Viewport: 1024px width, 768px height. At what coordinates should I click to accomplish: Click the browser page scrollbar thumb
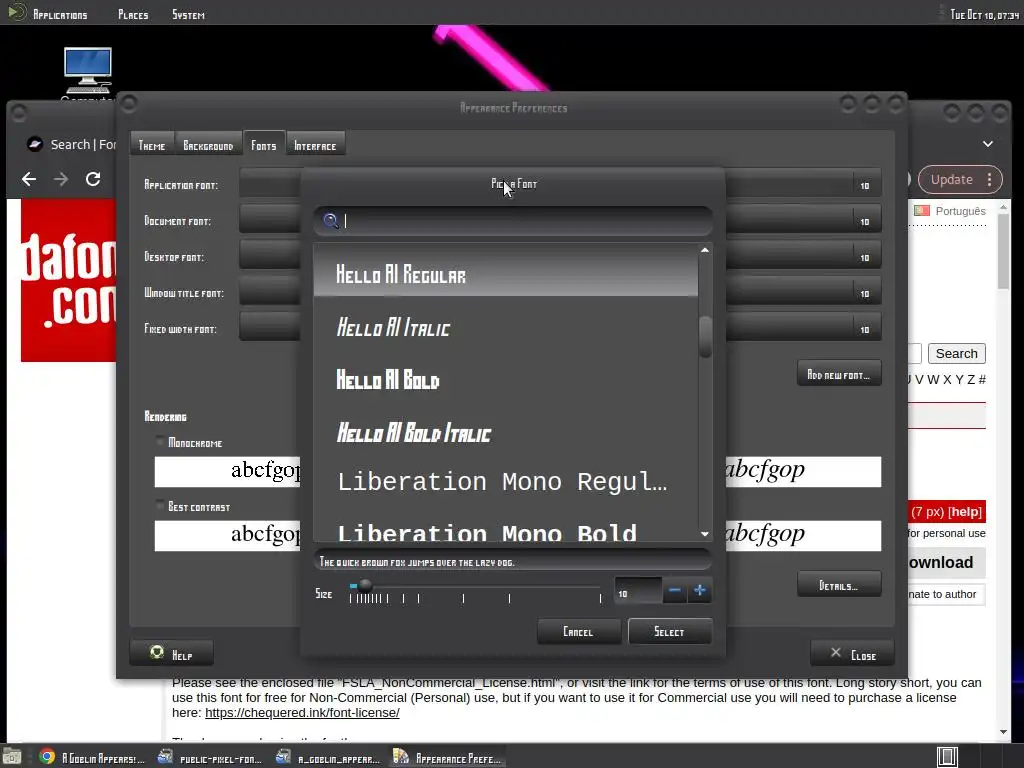[x=1003, y=251]
